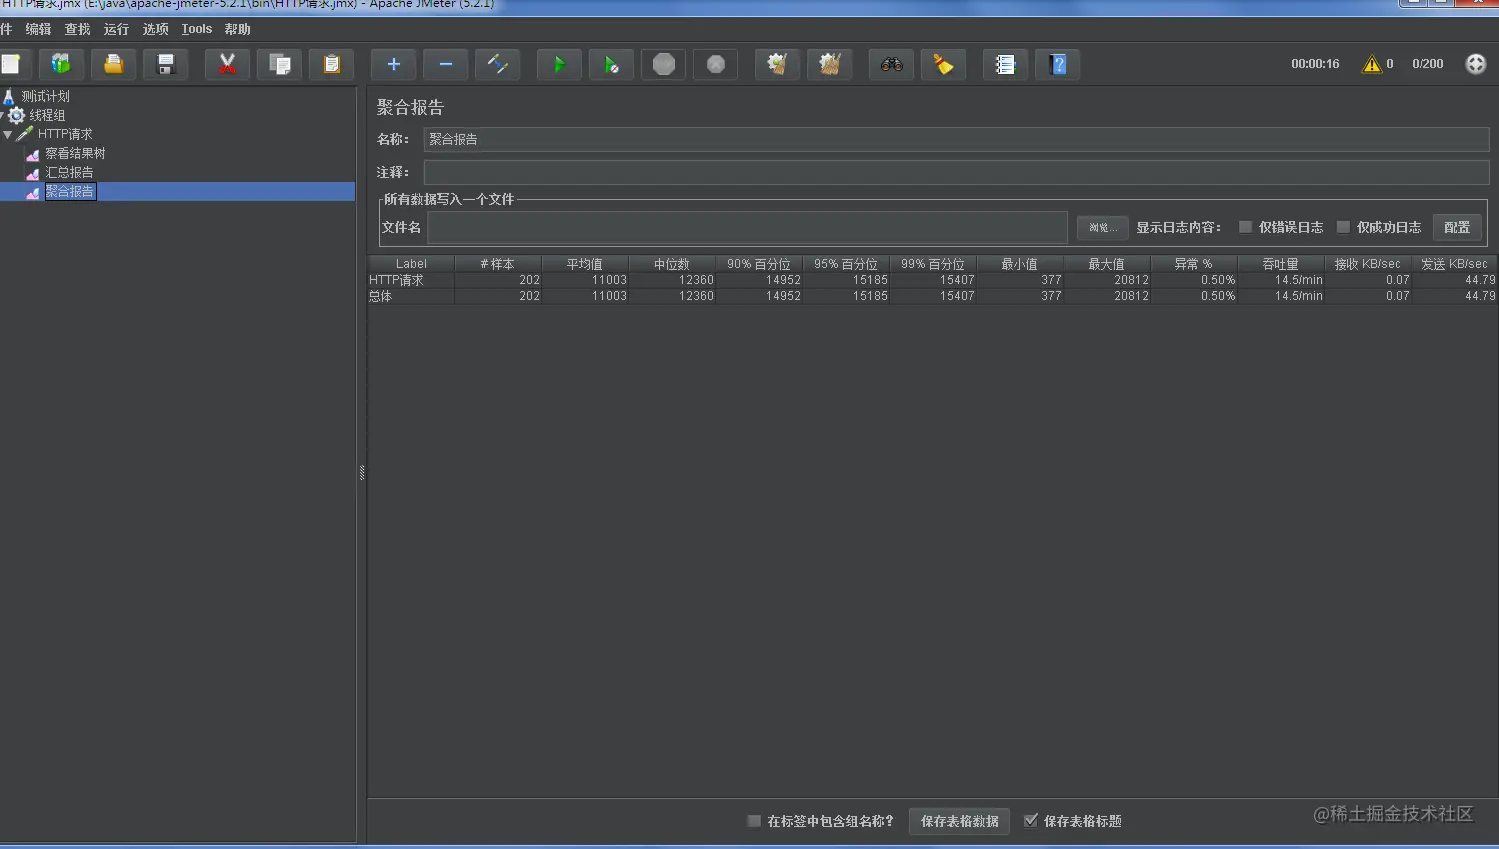Image resolution: width=1499 pixels, height=849 pixels.
Task: Start the test with the green arrow
Action: 559,64
